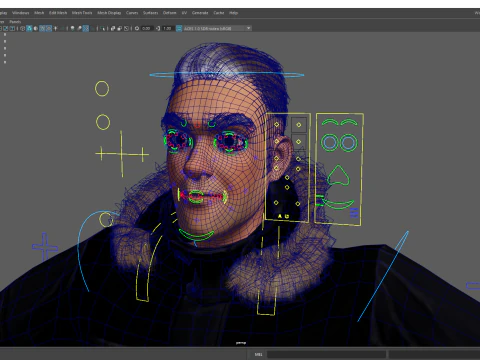The height and width of the screenshot is (360, 480).
Task: Open the Deform menu
Action: pyautogui.click(x=169, y=13)
